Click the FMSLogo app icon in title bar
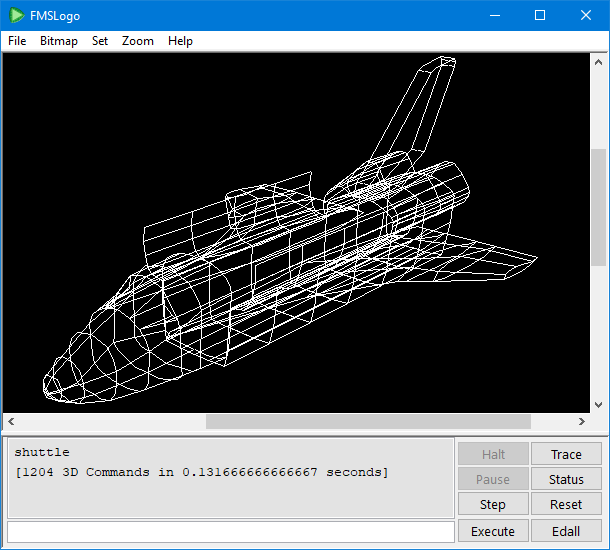This screenshot has width=610, height=550. pyautogui.click(x=17, y=16)
